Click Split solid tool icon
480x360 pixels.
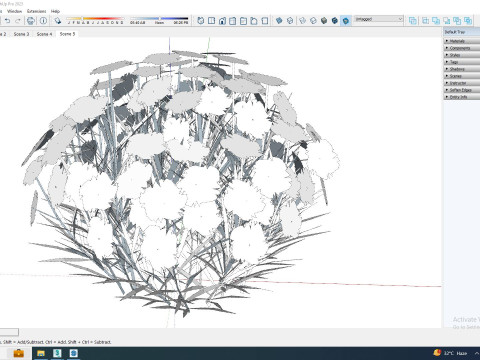click(x=468, y=21)
